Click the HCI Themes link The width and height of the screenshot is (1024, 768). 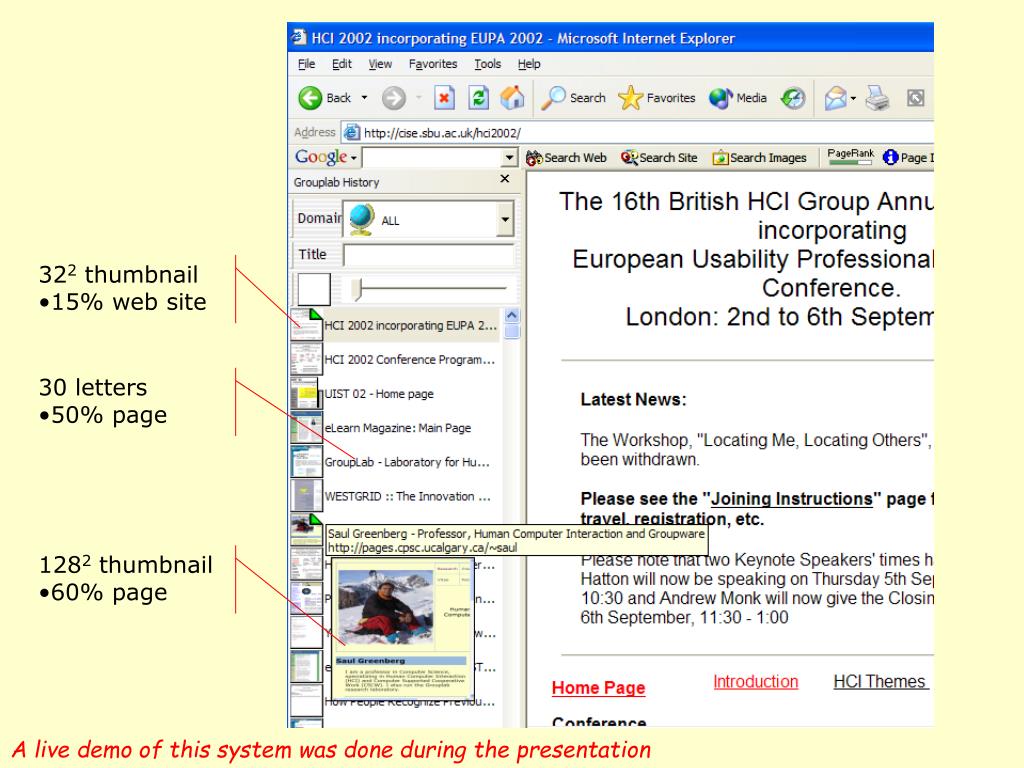880,682
